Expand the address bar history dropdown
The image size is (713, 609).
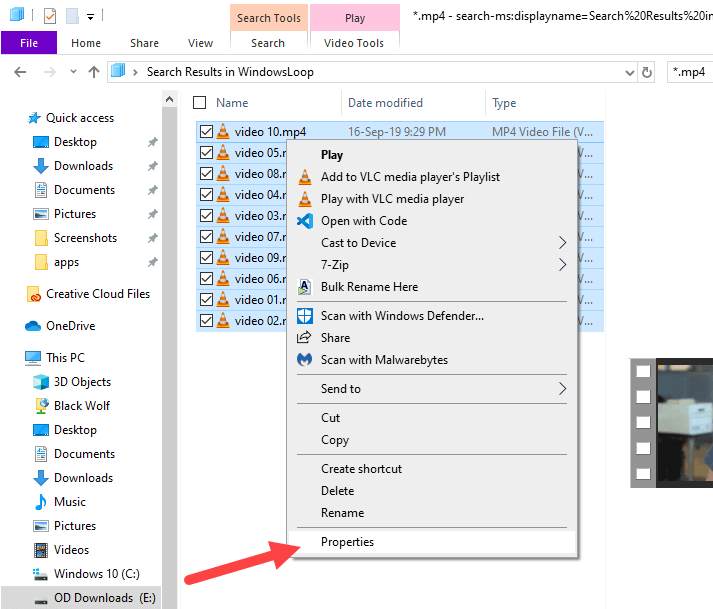[630, 72]
